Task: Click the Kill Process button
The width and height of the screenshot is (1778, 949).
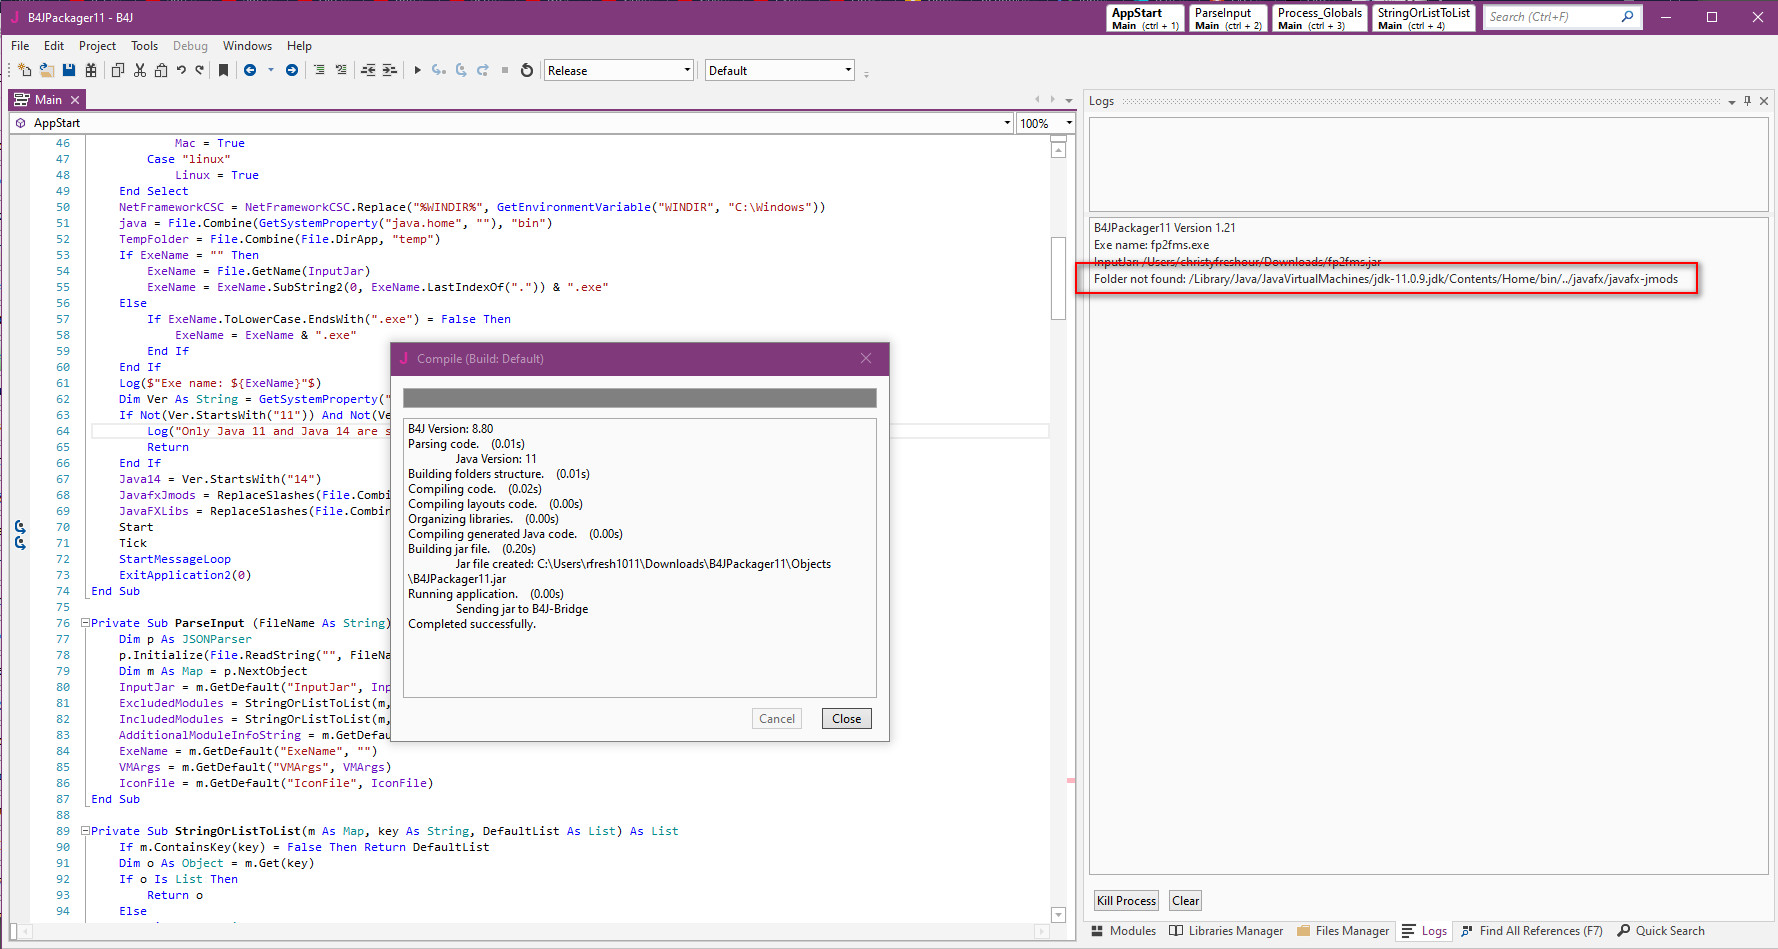Action: click(1126, 901)
